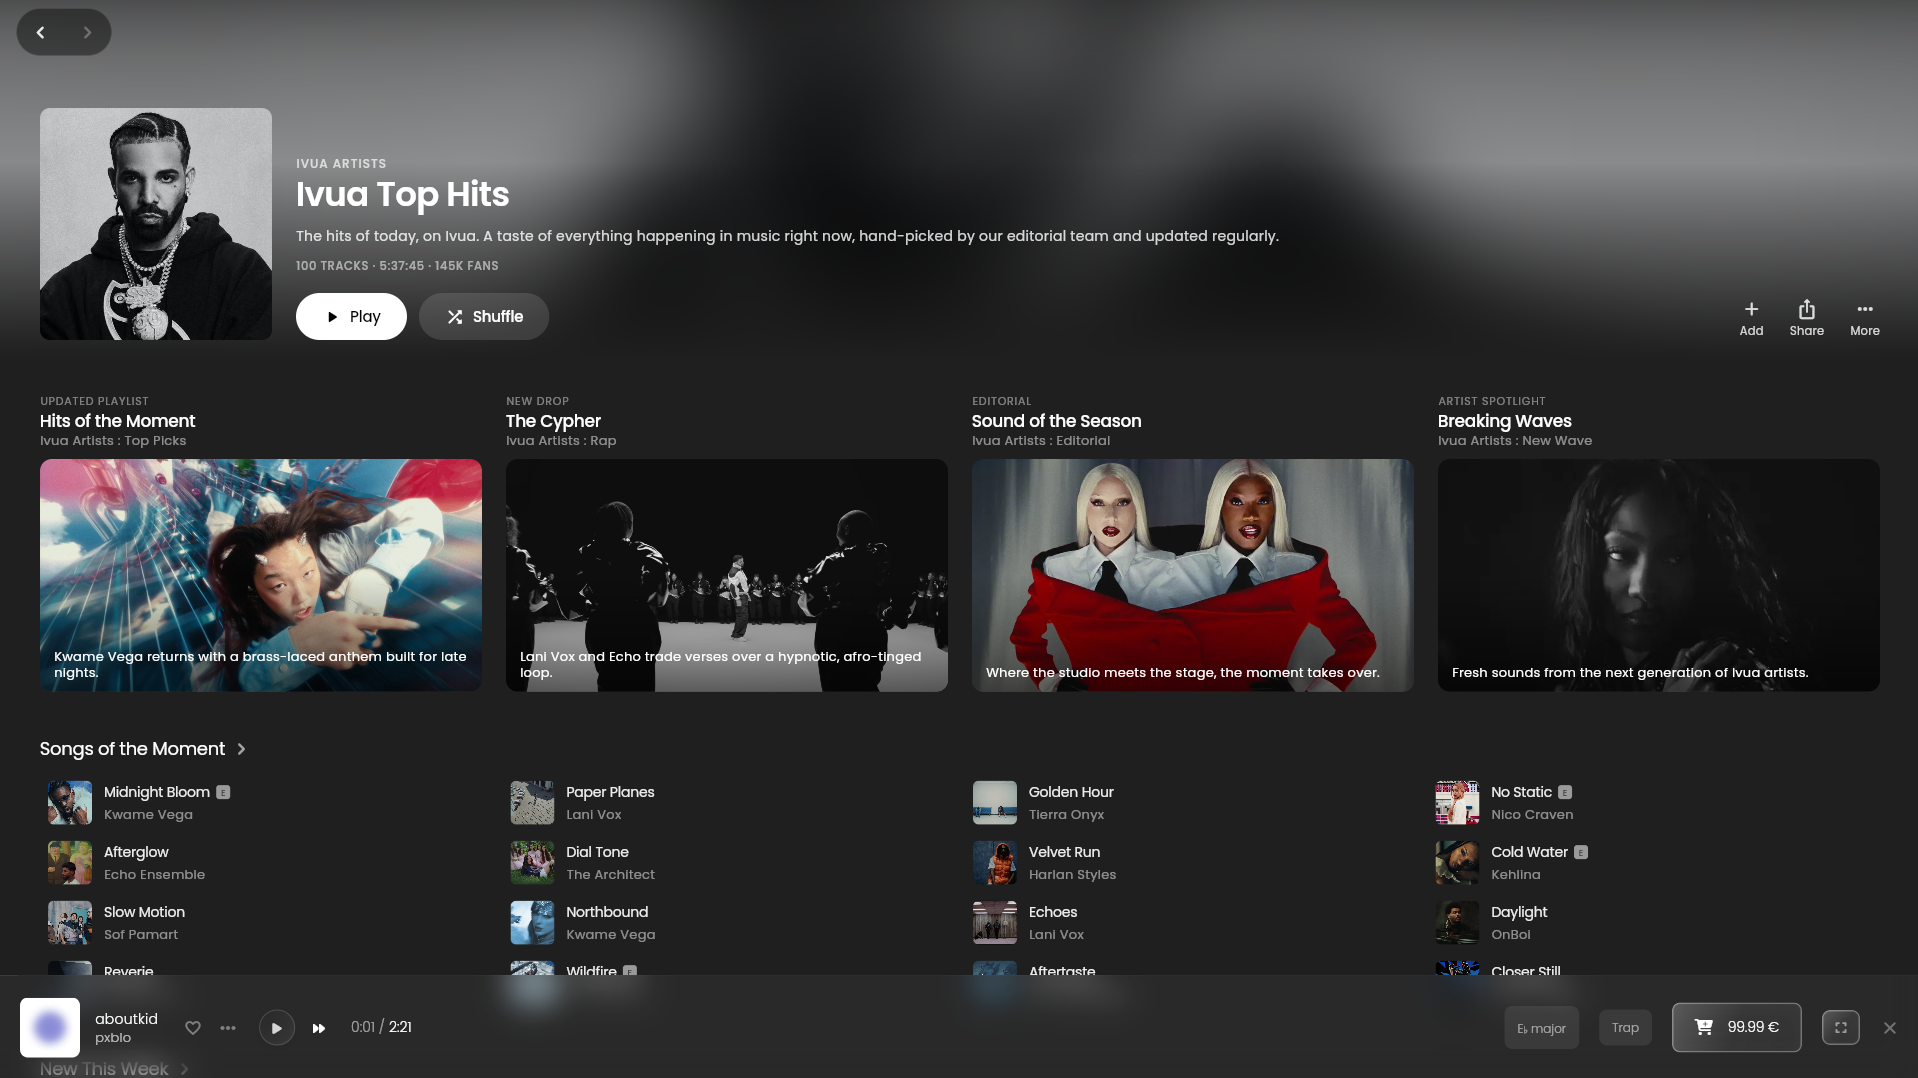Like the aboutkid track with heart icon
Image resolution: width=1918 pixels, height=1078 pixels.
tap(193, 1028)
